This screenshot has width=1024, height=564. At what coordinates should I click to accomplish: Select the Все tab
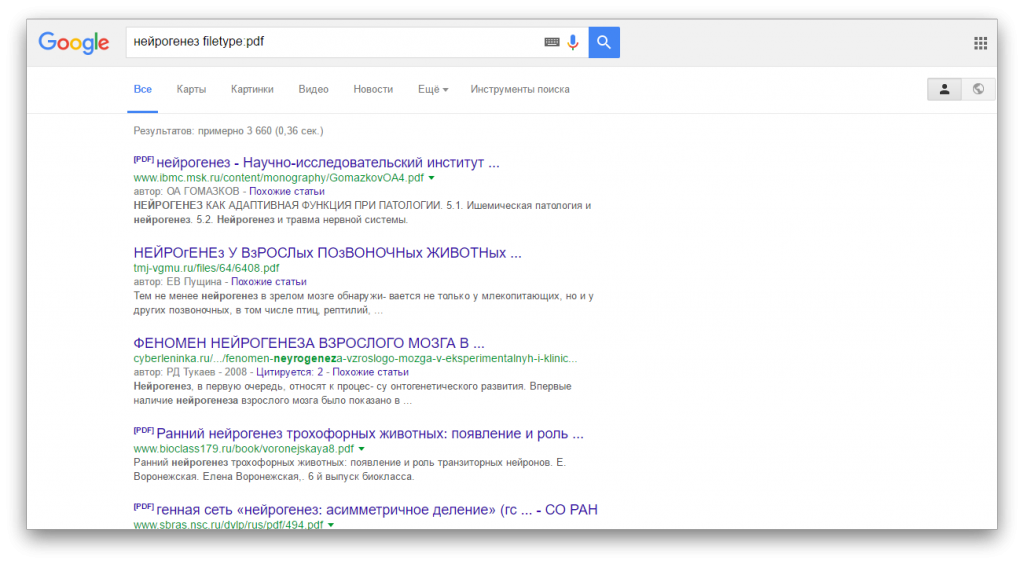pyautogui.click(x=142, y=89)
